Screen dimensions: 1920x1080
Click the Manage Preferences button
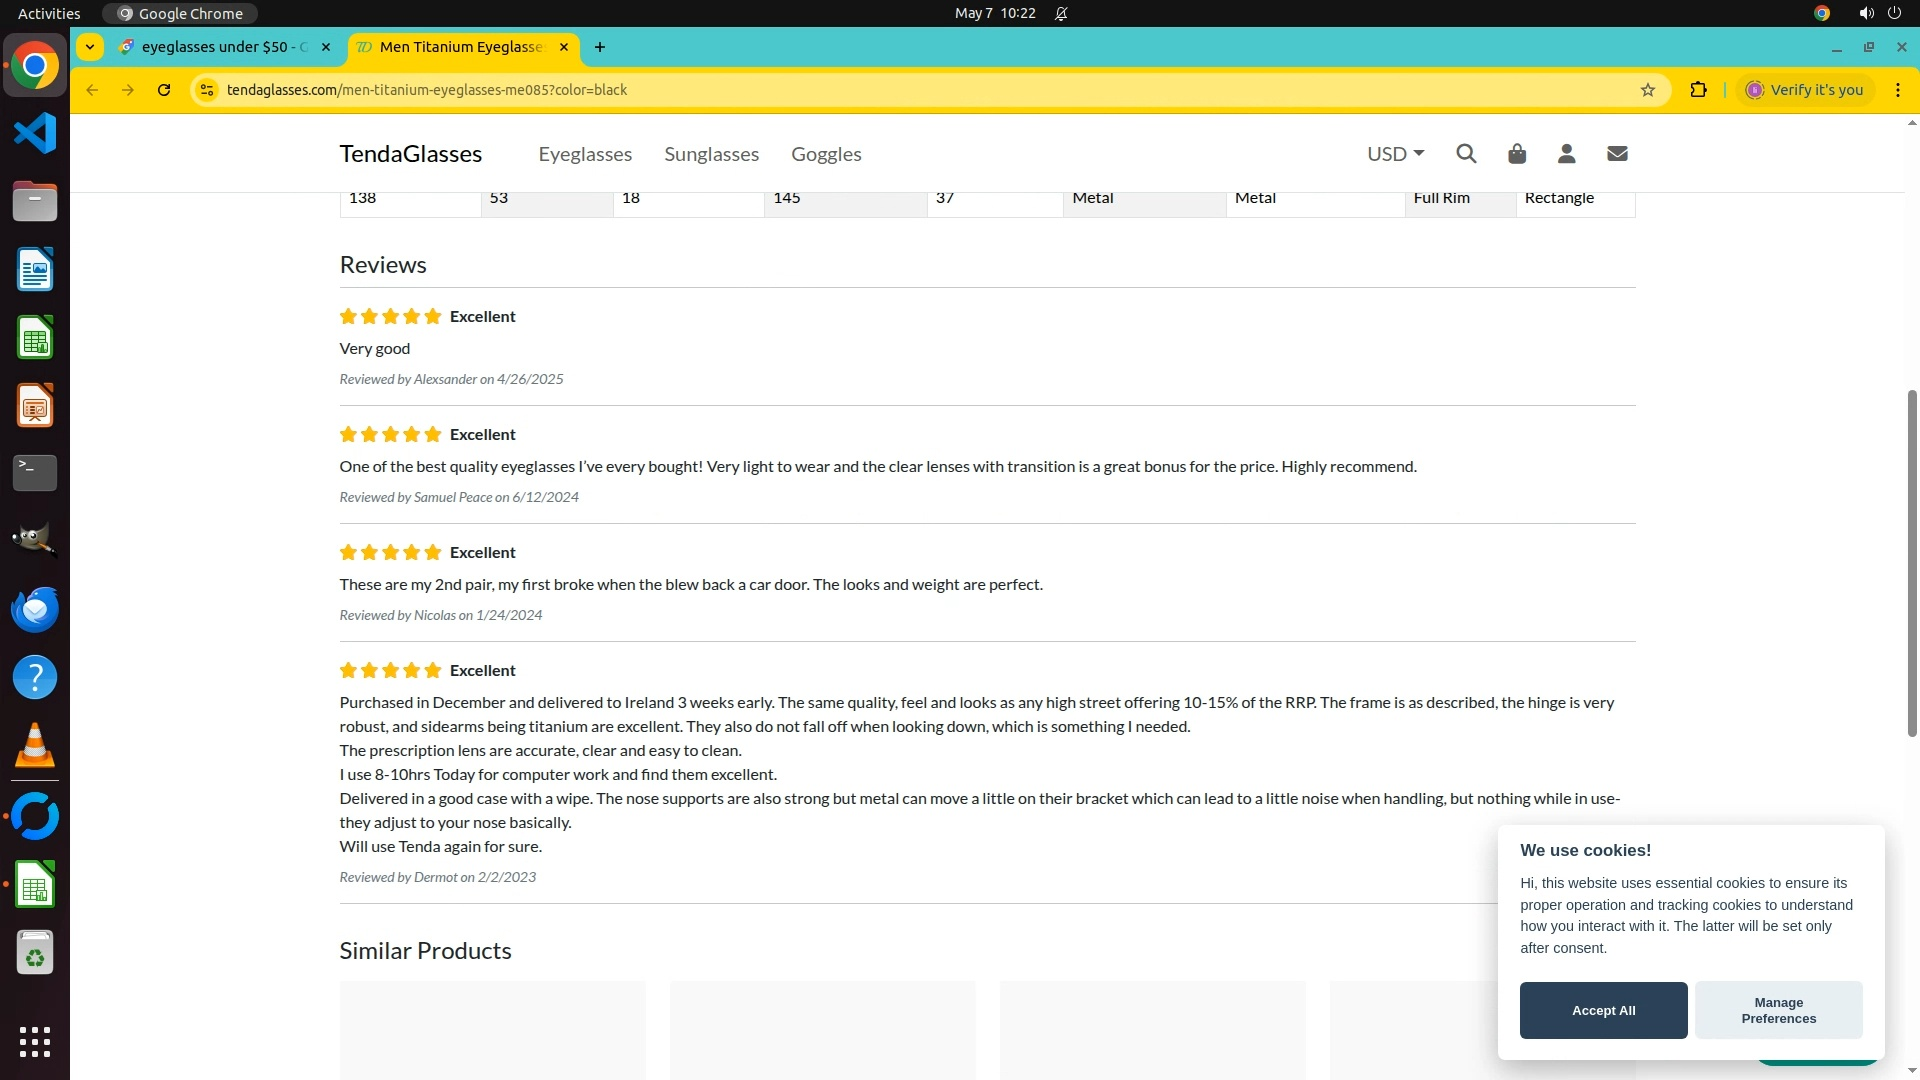pos(1778,1010)
